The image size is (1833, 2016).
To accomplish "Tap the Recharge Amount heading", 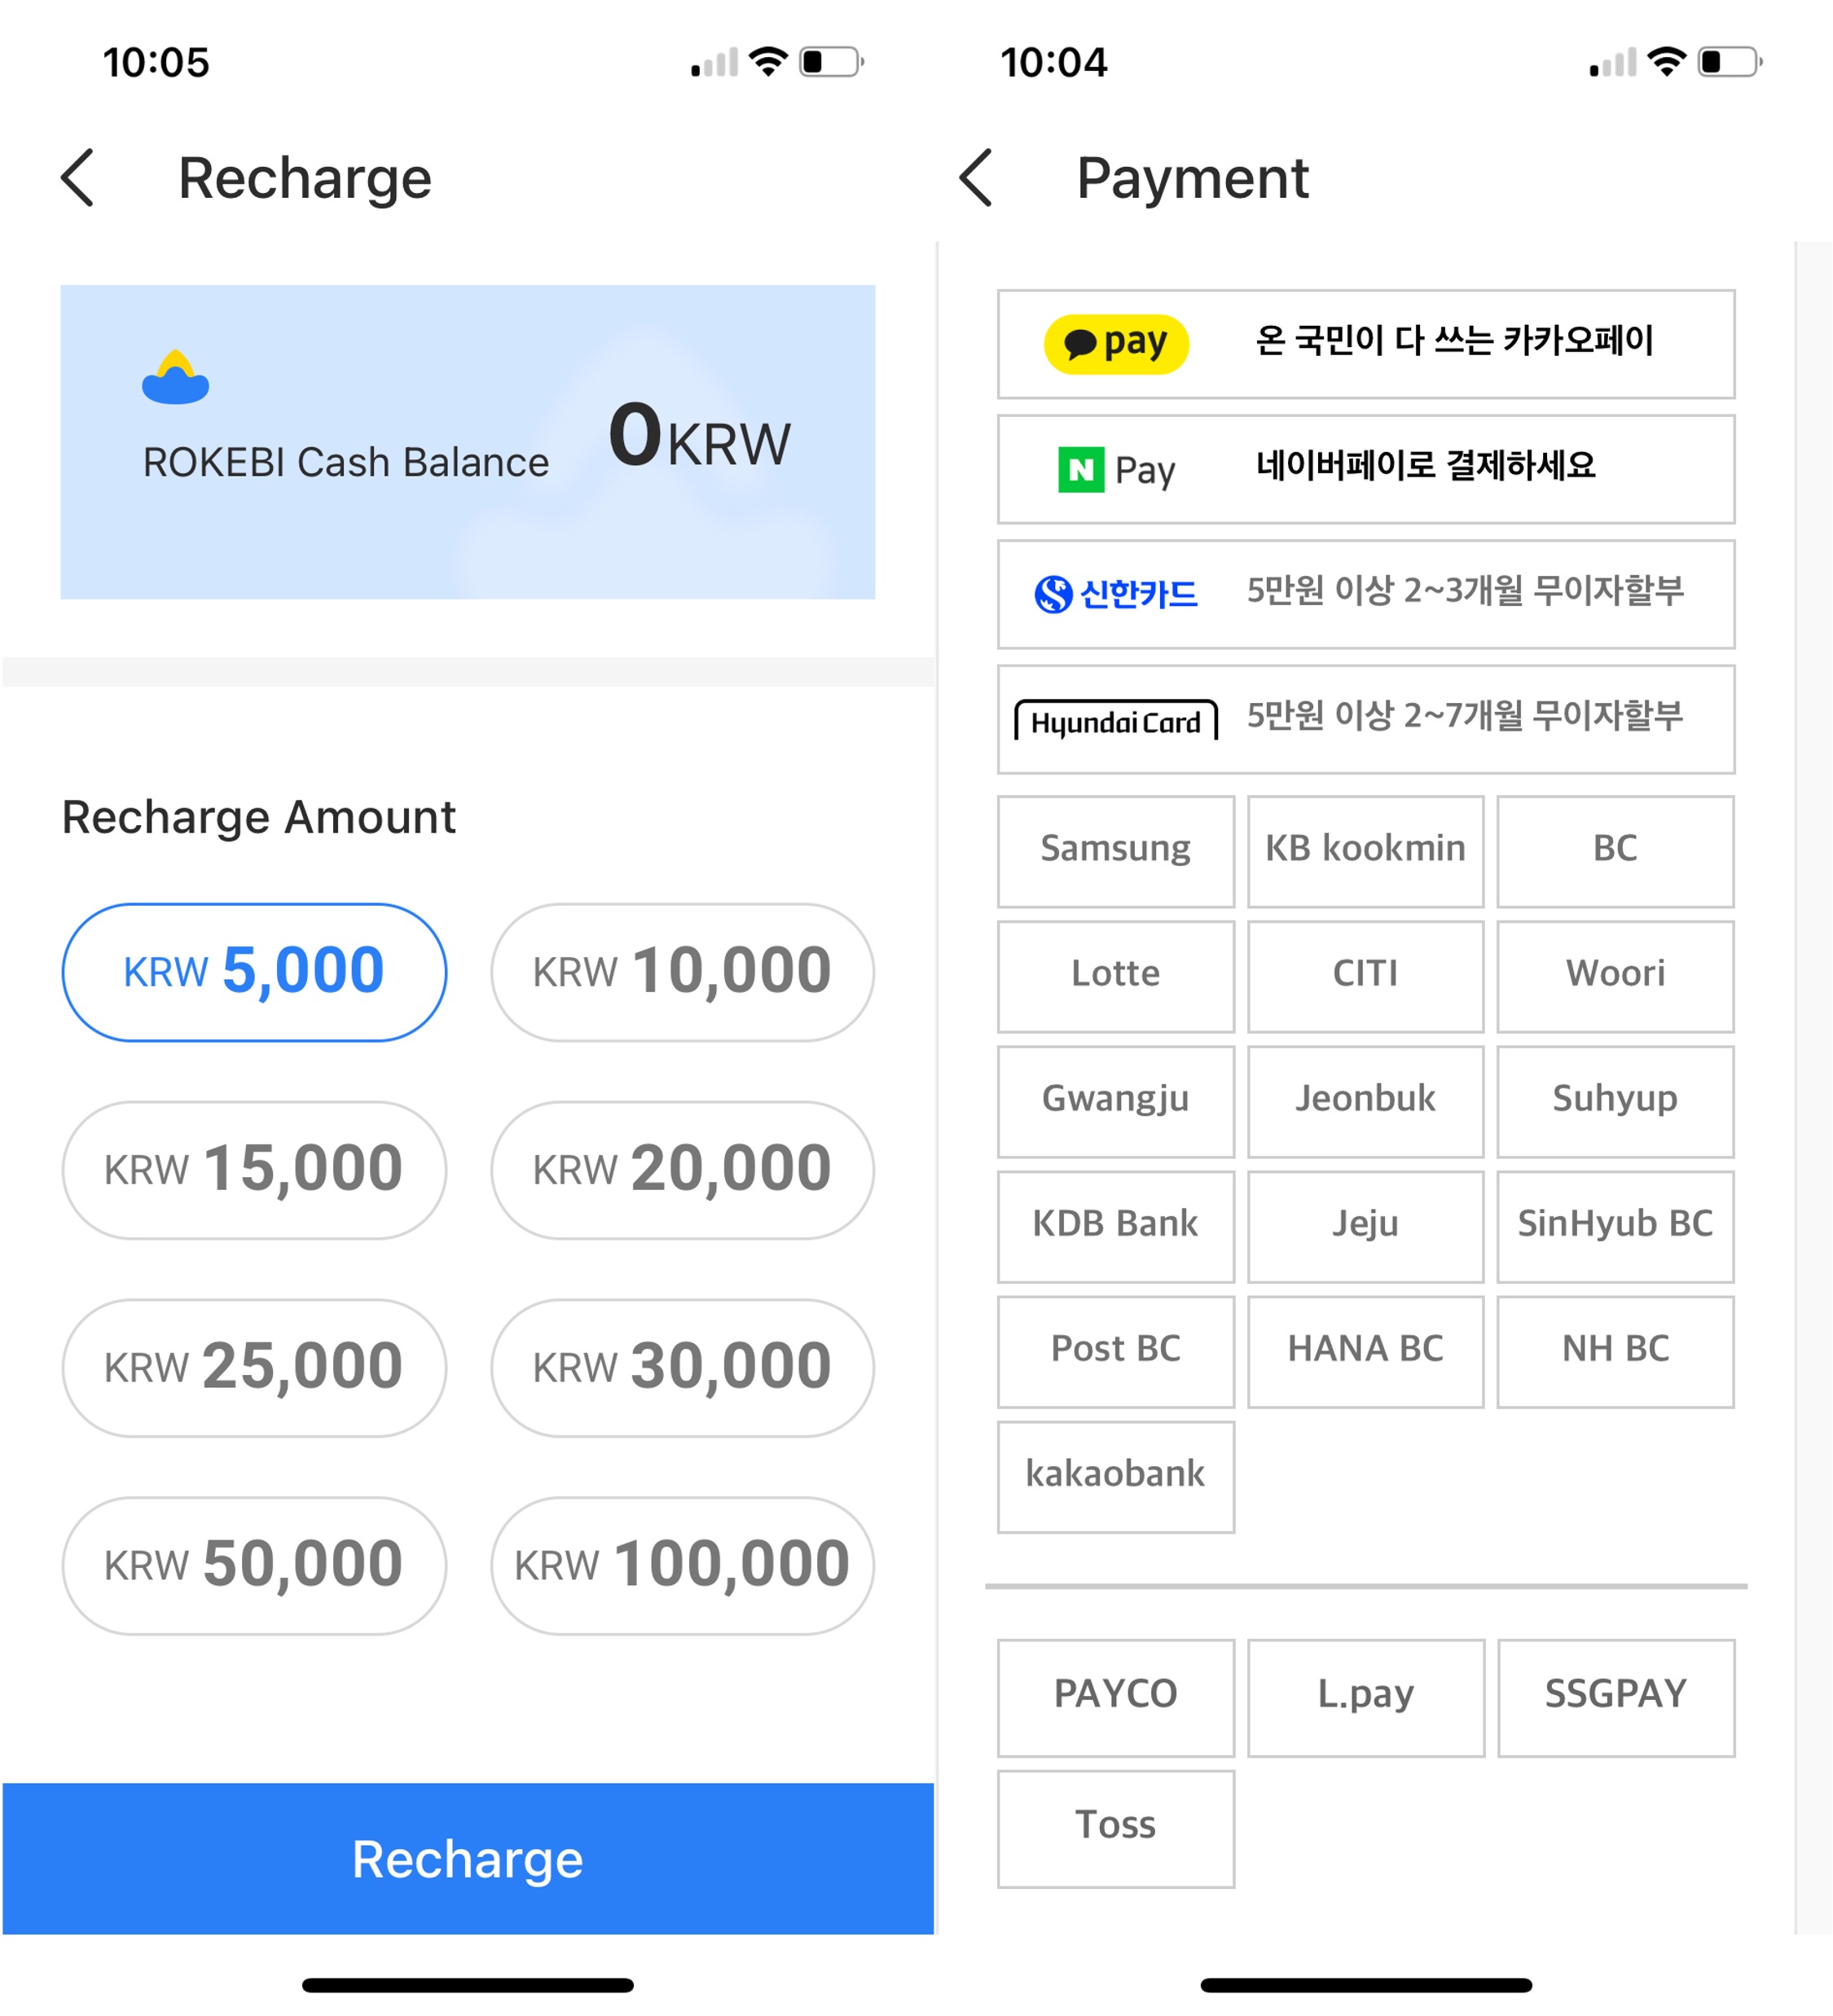I will coord(259,817).
